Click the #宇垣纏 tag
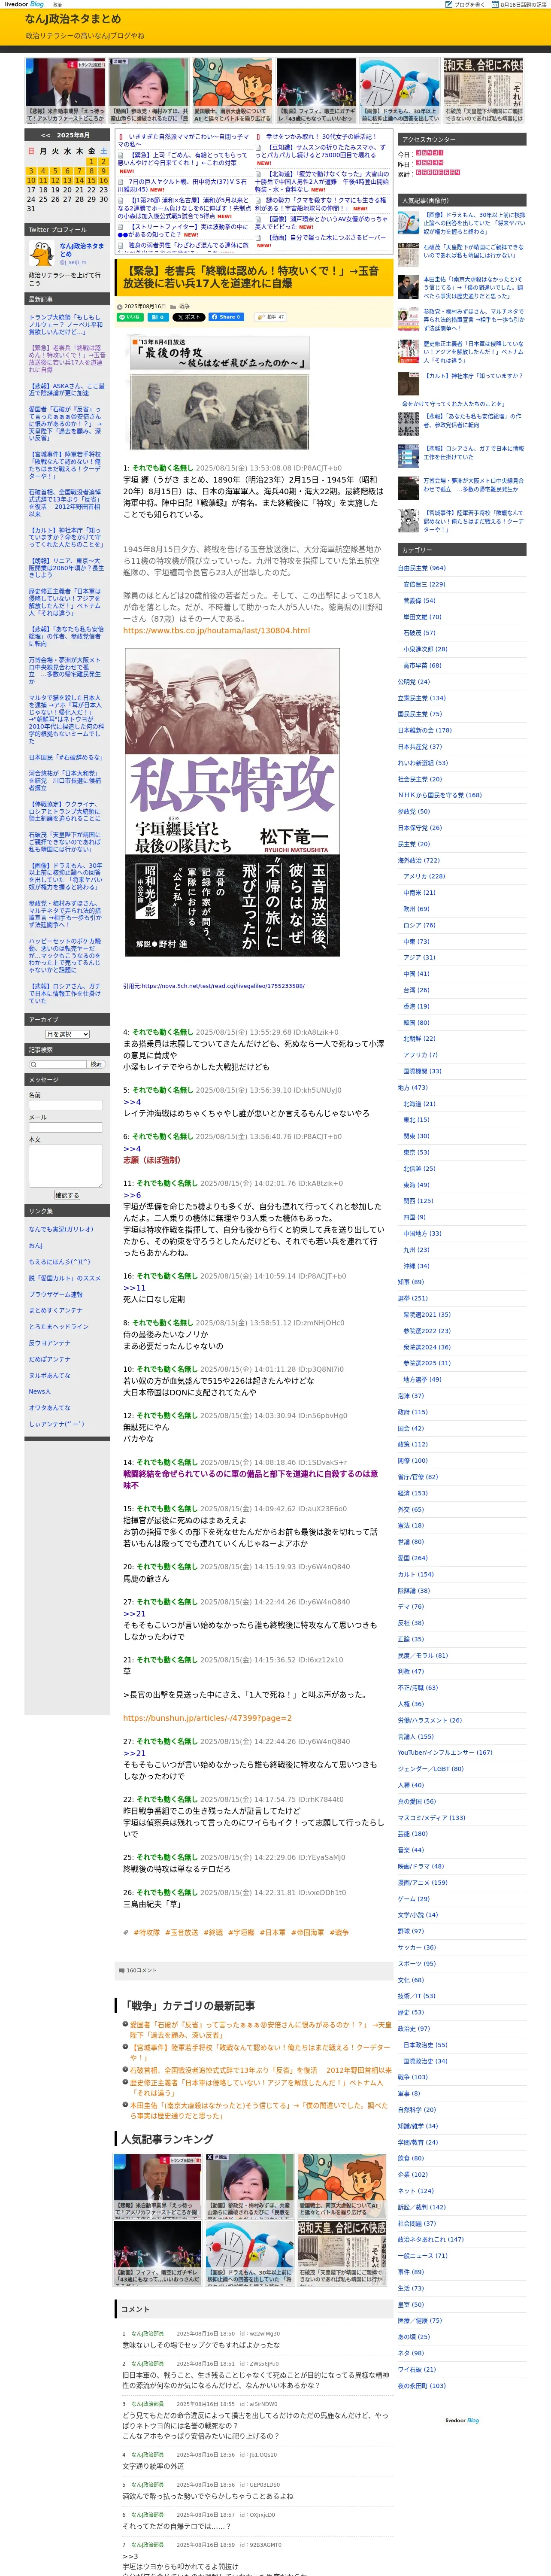This screenshot has width=551, height=2576. click(x=241, y=1933)
